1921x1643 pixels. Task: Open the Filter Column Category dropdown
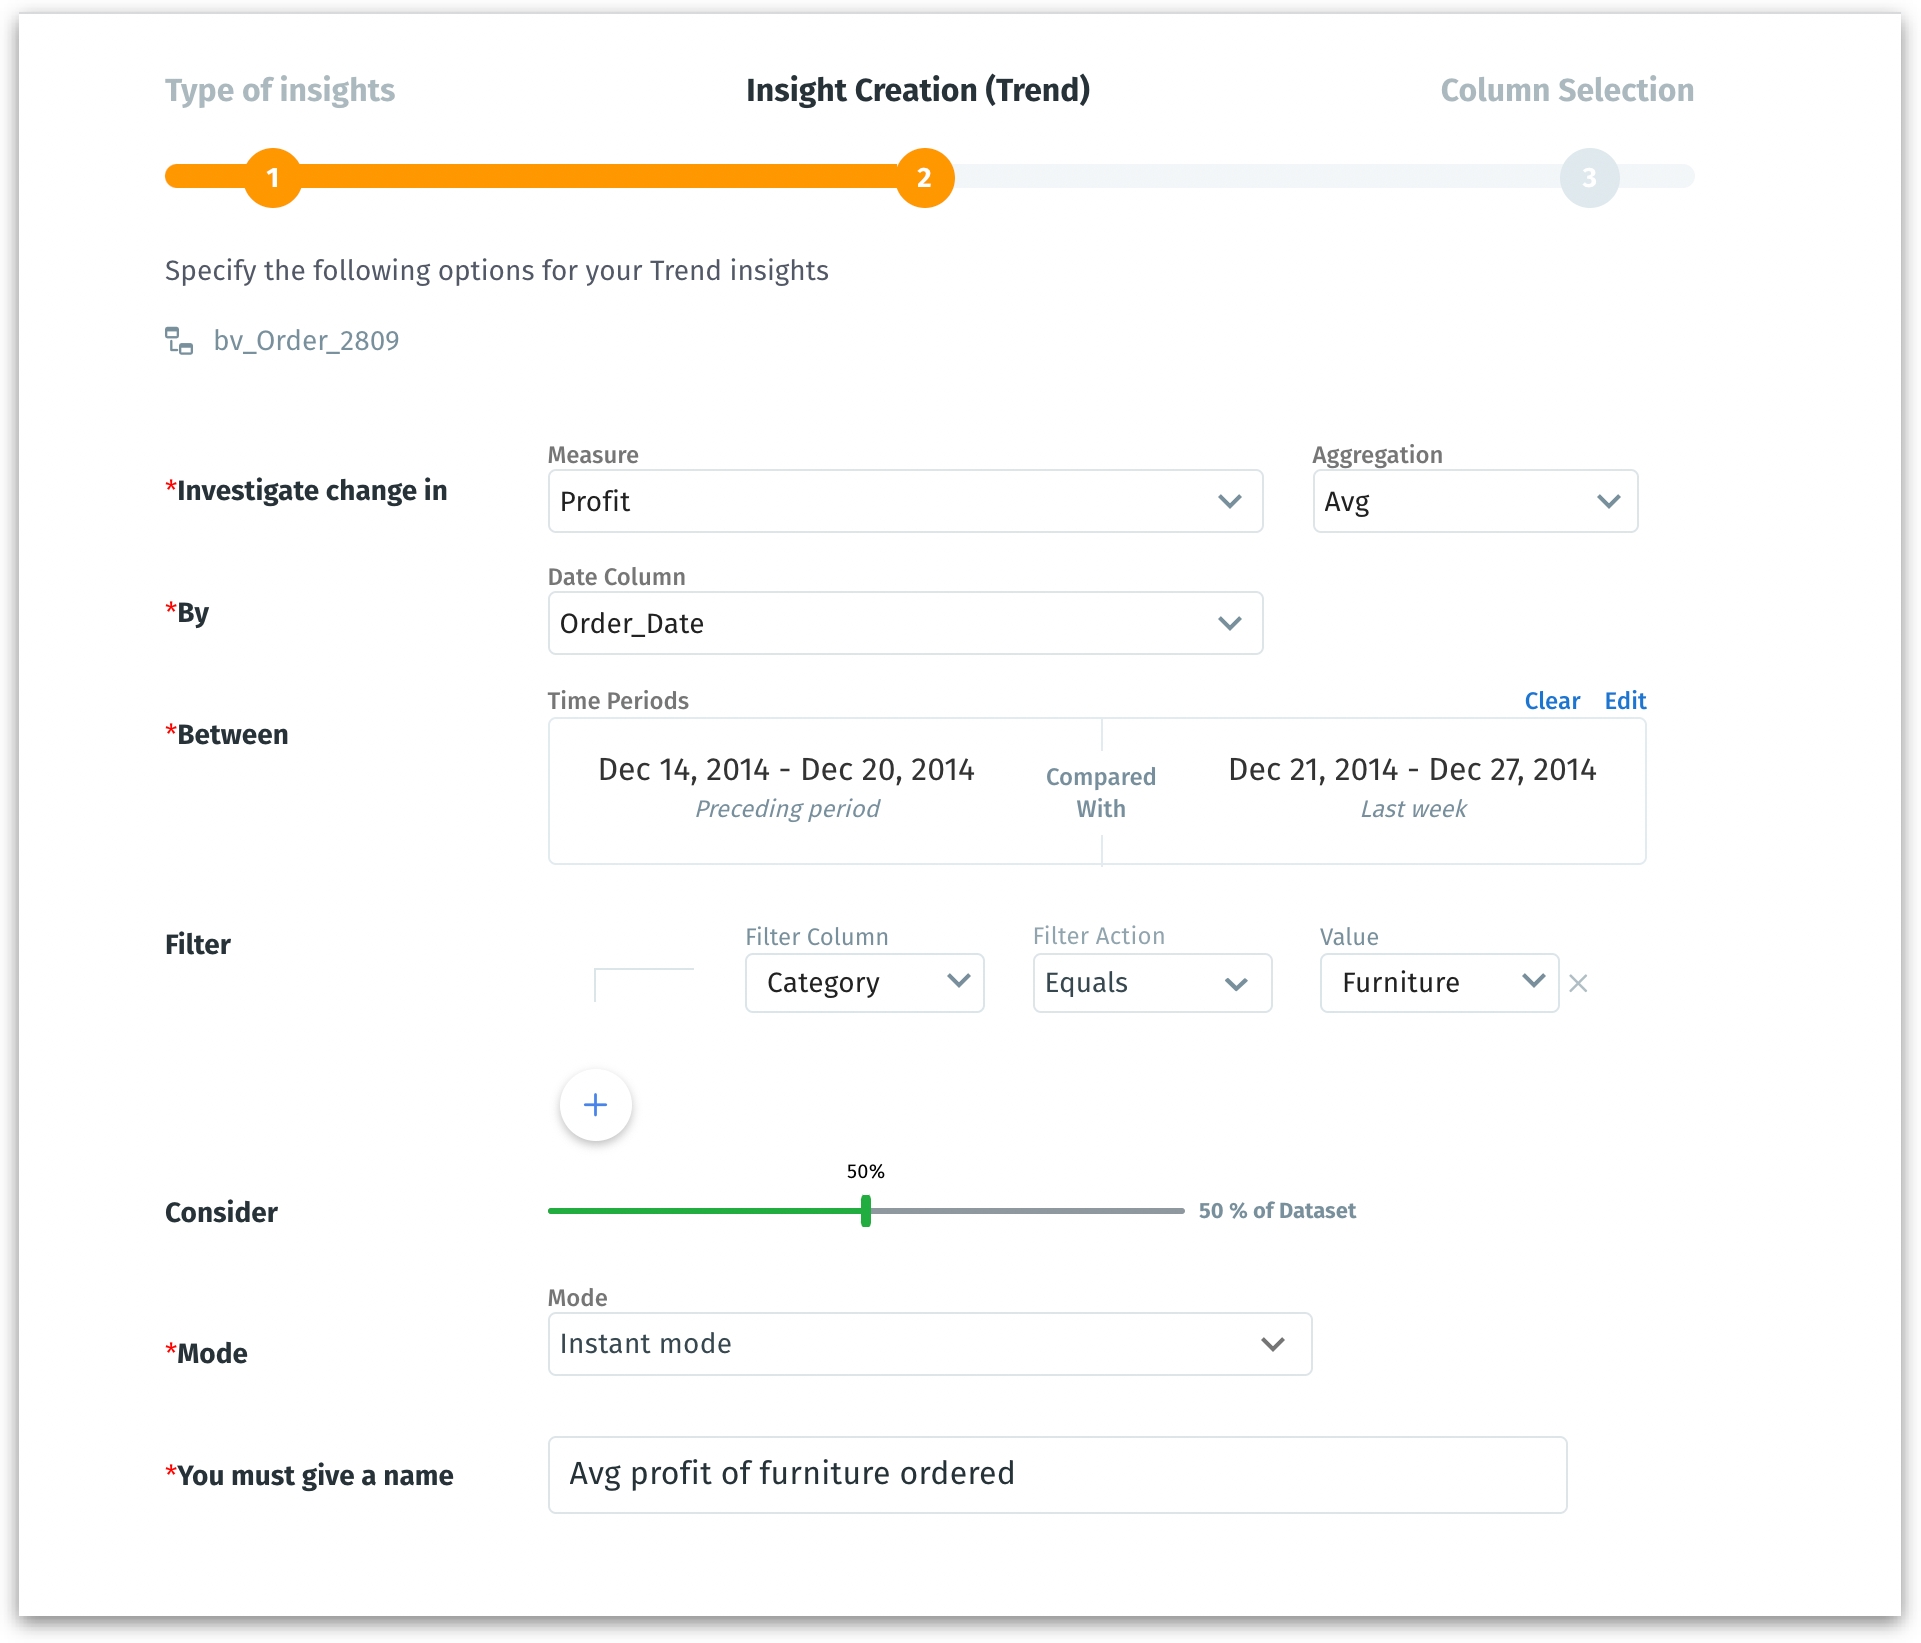[864, 983]
